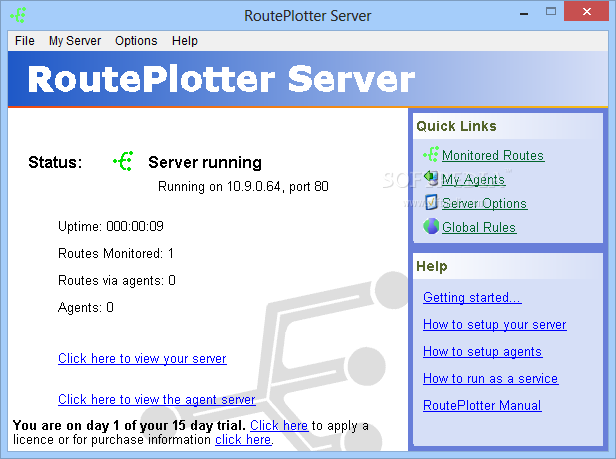Click the 'Status:' label
This screenshot has height=459, width=616.
[x=55, y=162]
